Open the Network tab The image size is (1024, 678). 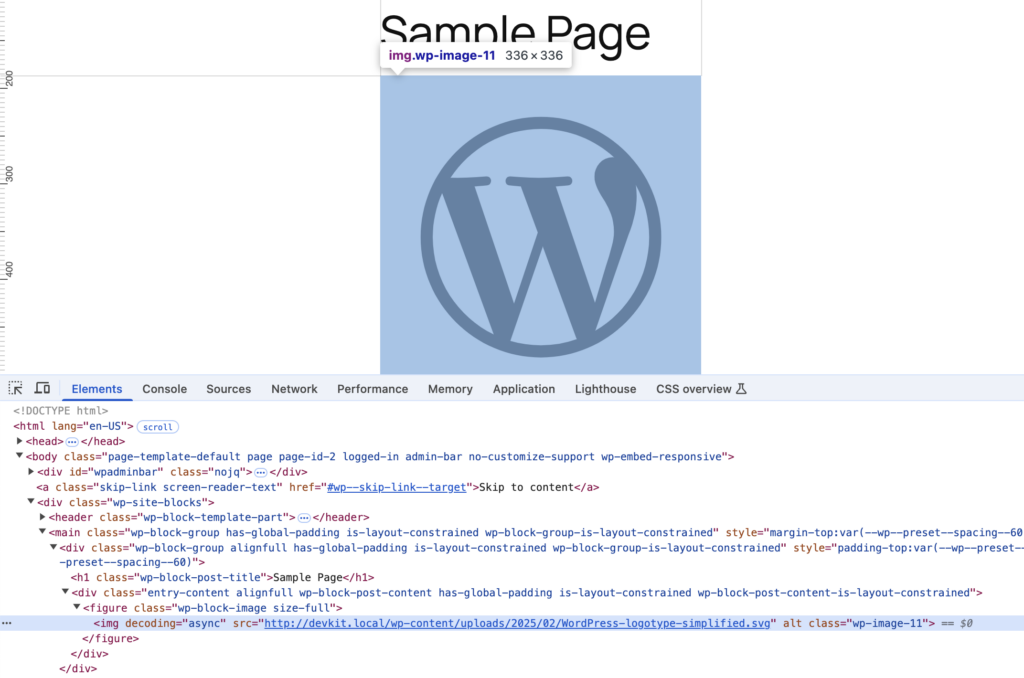pos(295,389)
